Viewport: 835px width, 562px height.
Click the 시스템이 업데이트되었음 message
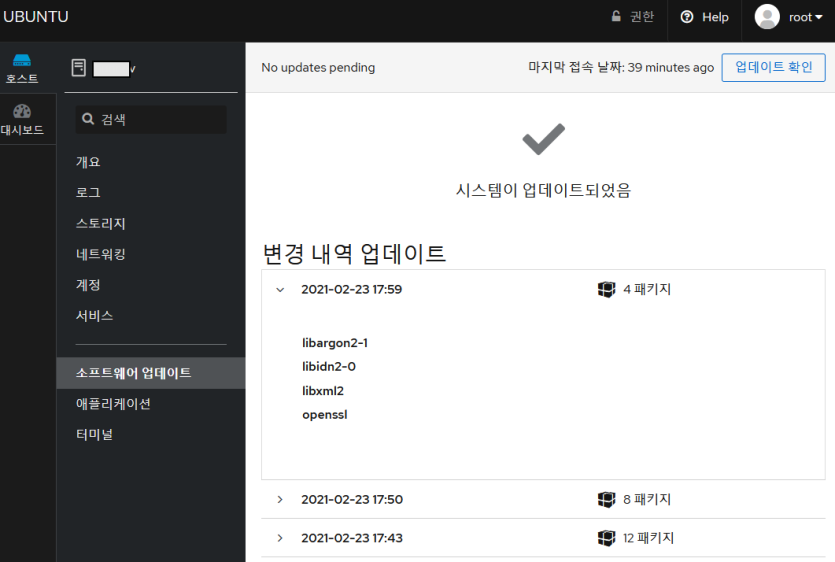click(543, 190)
